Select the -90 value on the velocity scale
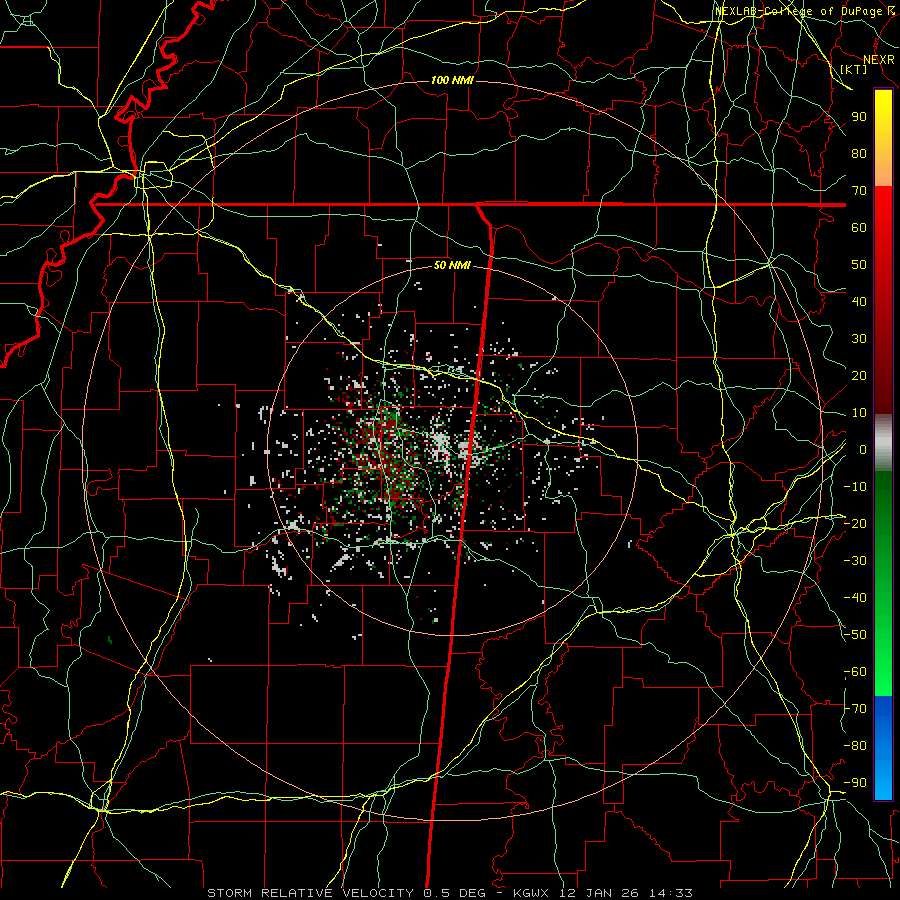This screenshot has width=900, height=900. (x=855, y=783)
